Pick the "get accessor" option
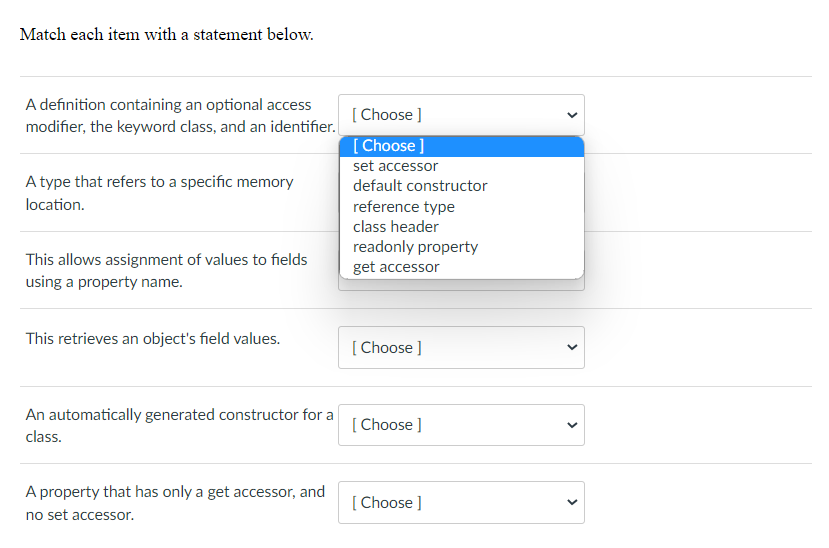The width and height of the screenshot is (829, 548). pos(396,267)
